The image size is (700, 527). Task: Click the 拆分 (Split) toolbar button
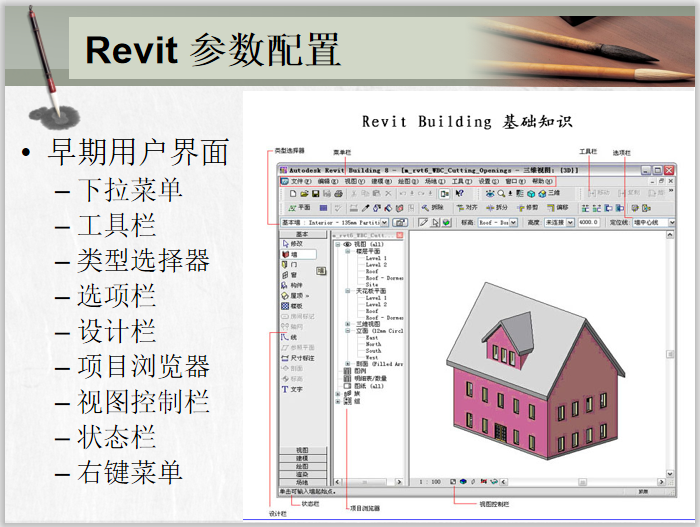click(498, 206)
